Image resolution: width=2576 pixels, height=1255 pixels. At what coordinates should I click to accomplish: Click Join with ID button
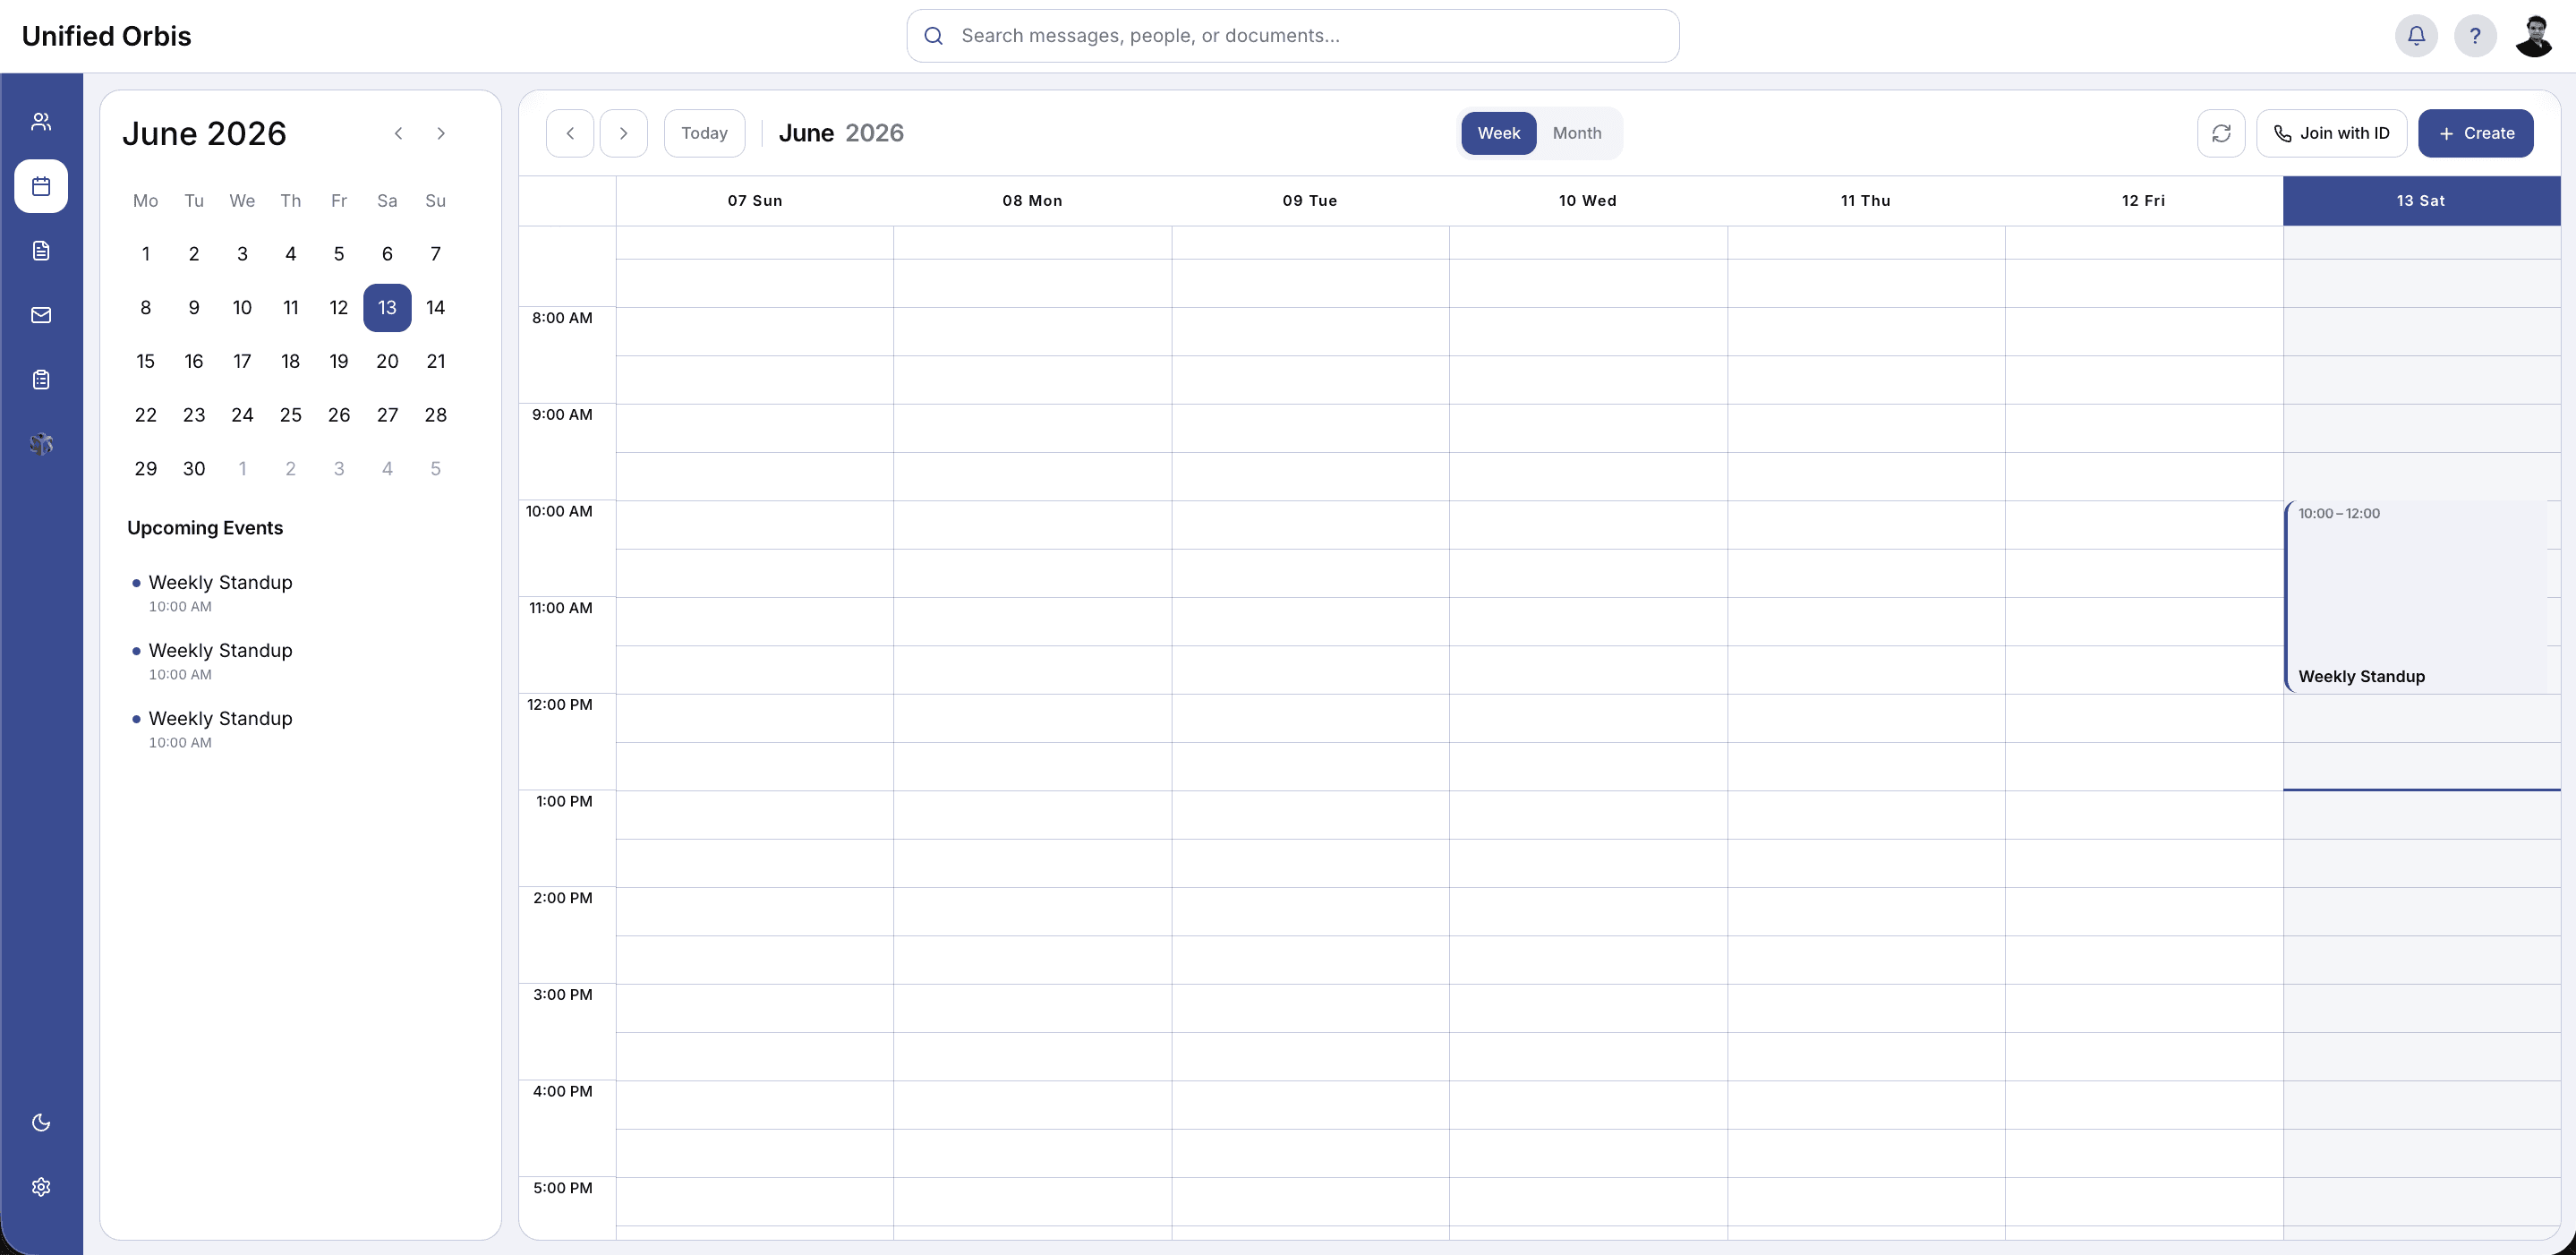click(2332, 133)
